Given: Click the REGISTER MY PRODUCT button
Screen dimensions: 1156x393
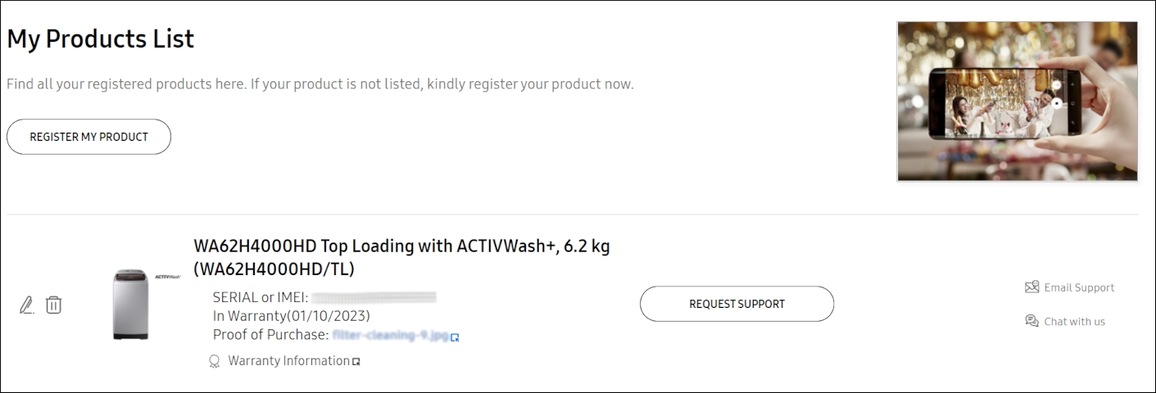Looking at the screenshot, I should point(88,136).
